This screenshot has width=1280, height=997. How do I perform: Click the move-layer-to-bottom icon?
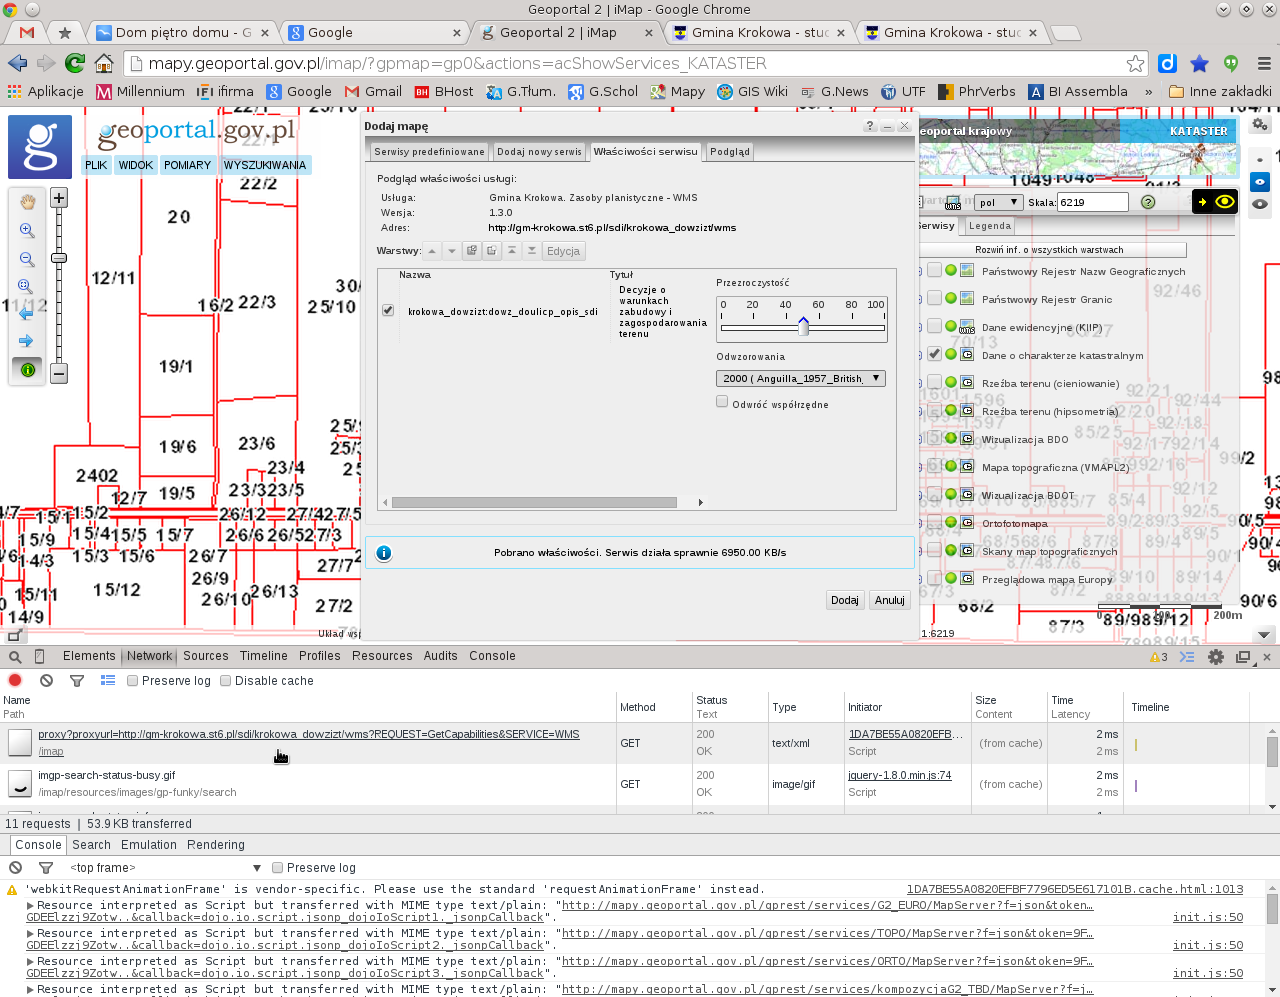tap(532, 251)
